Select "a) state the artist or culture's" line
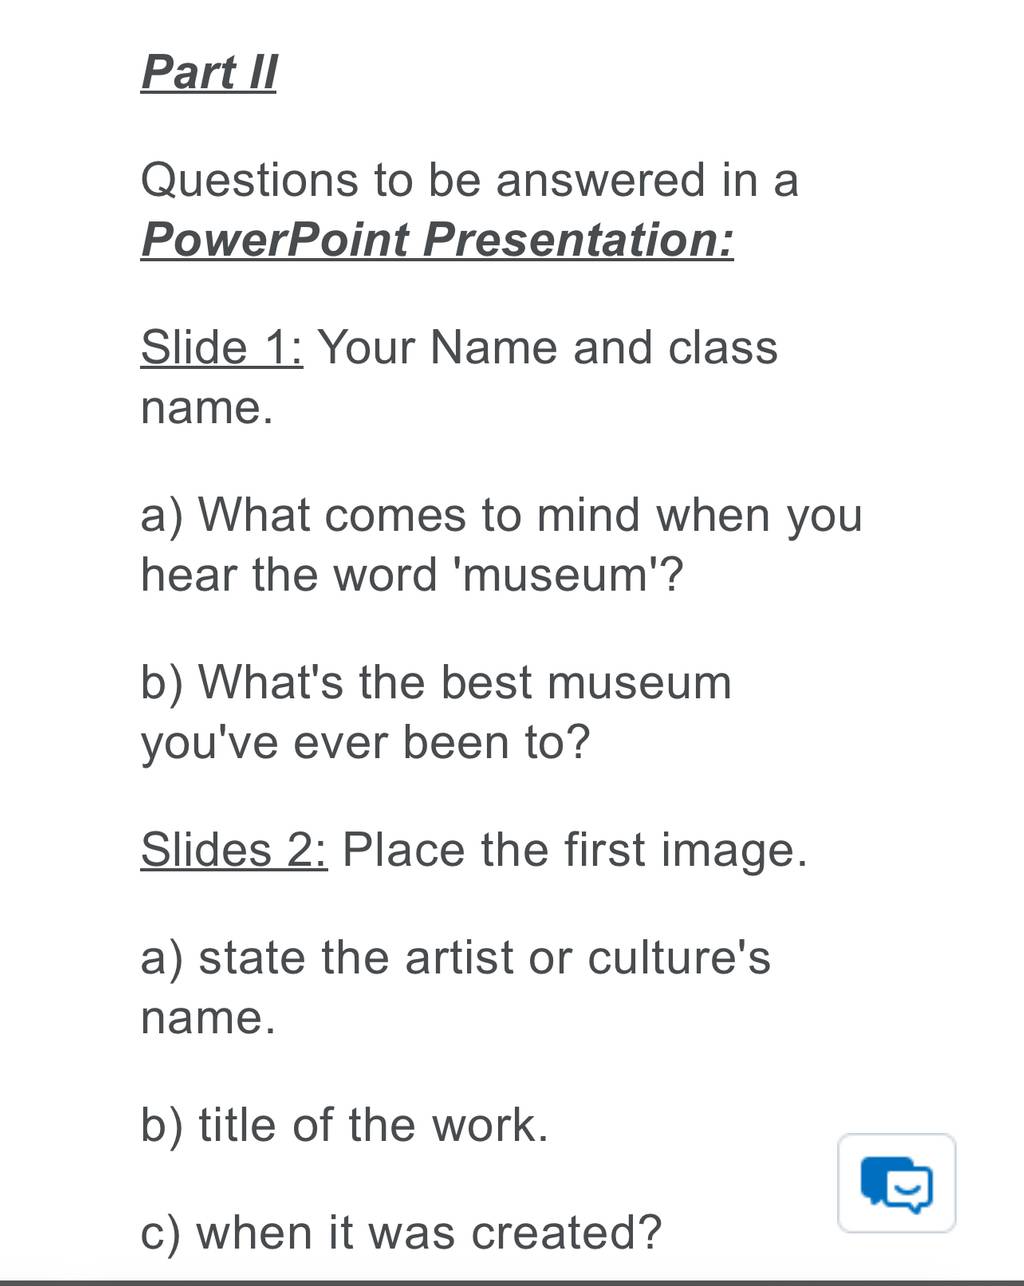This screenshot has height=1286, width=1024. (x=456, y=958)
